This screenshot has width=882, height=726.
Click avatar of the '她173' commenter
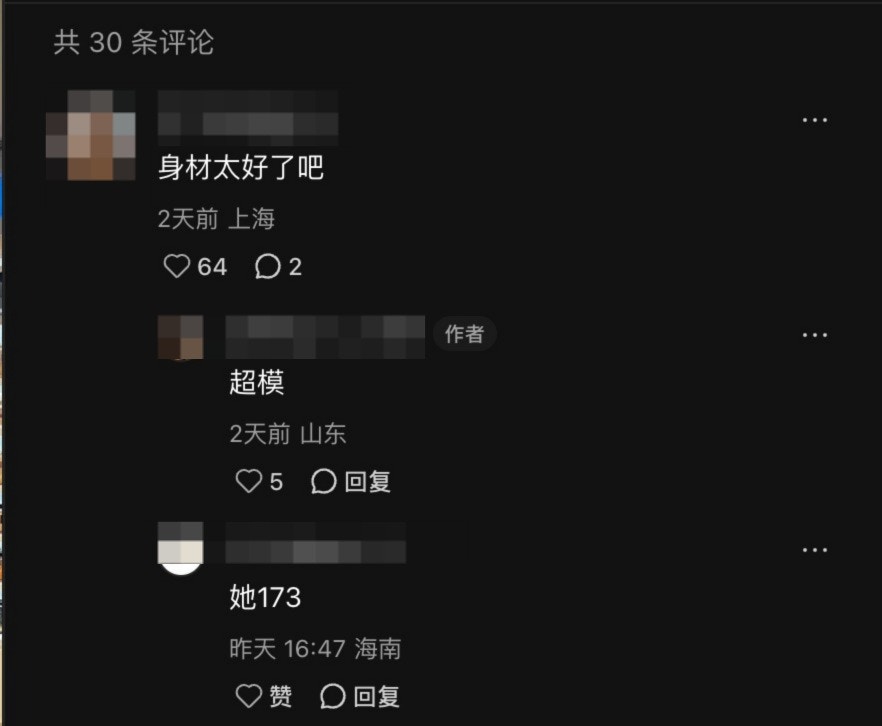pyautogui.click(x=181, y=548)
